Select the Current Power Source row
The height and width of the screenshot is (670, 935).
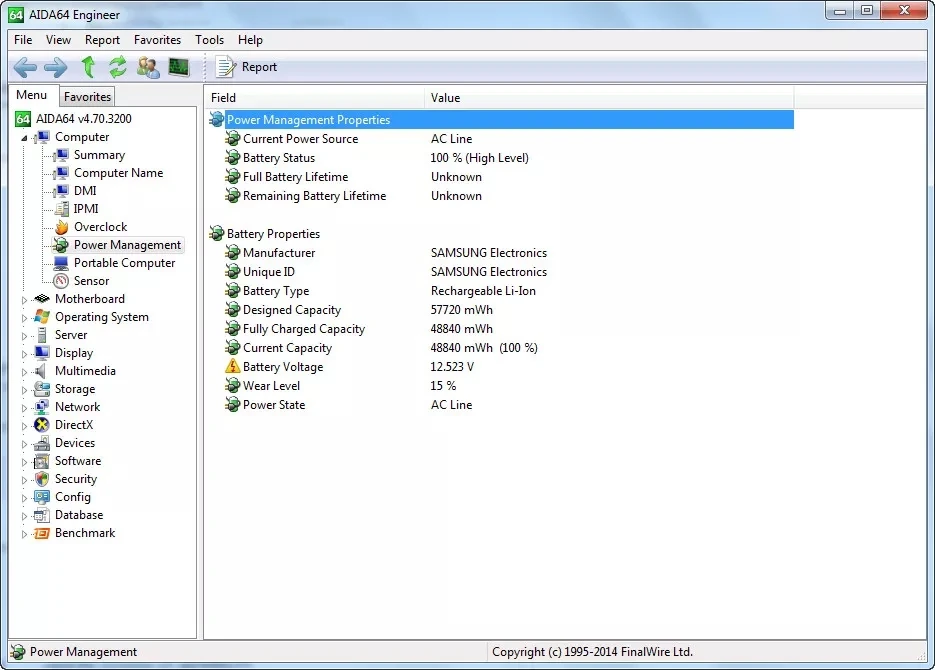501,139
